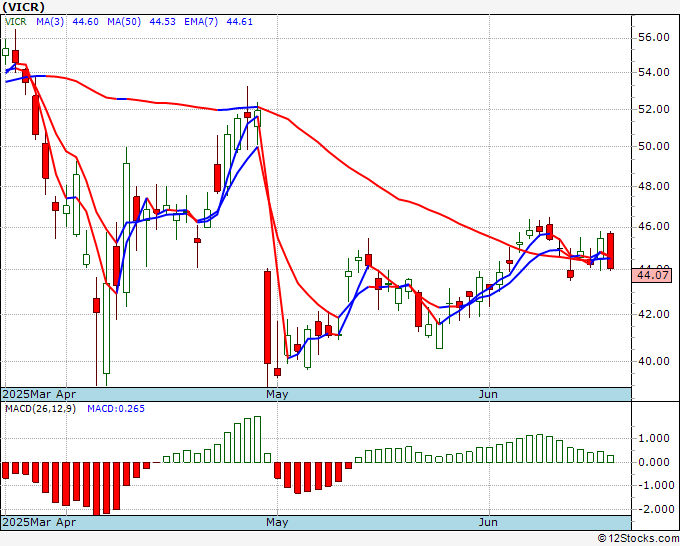Viewport: 680px width, 546px height.
Task: Click the 0.000 MACD axis label
Action: 654,462
